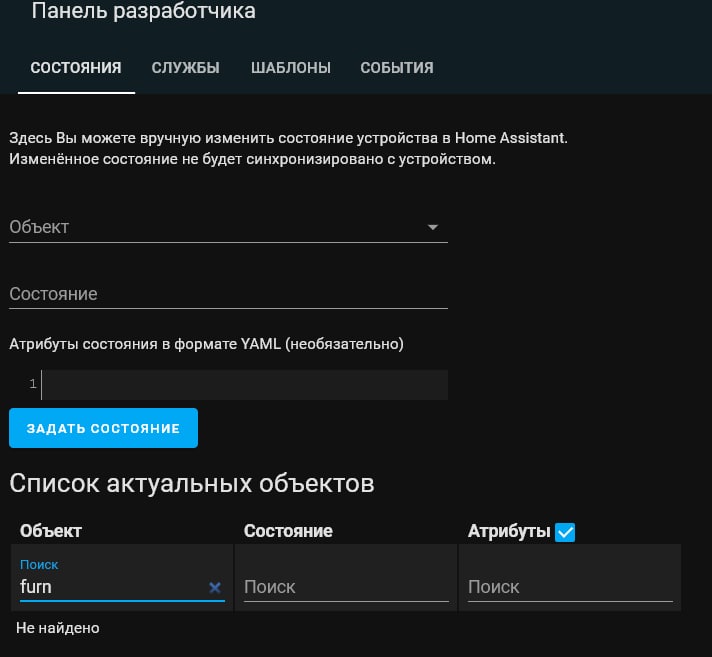Click the "Не найдено" message
This screenshot has height=657, width=712.
point(58,628)
